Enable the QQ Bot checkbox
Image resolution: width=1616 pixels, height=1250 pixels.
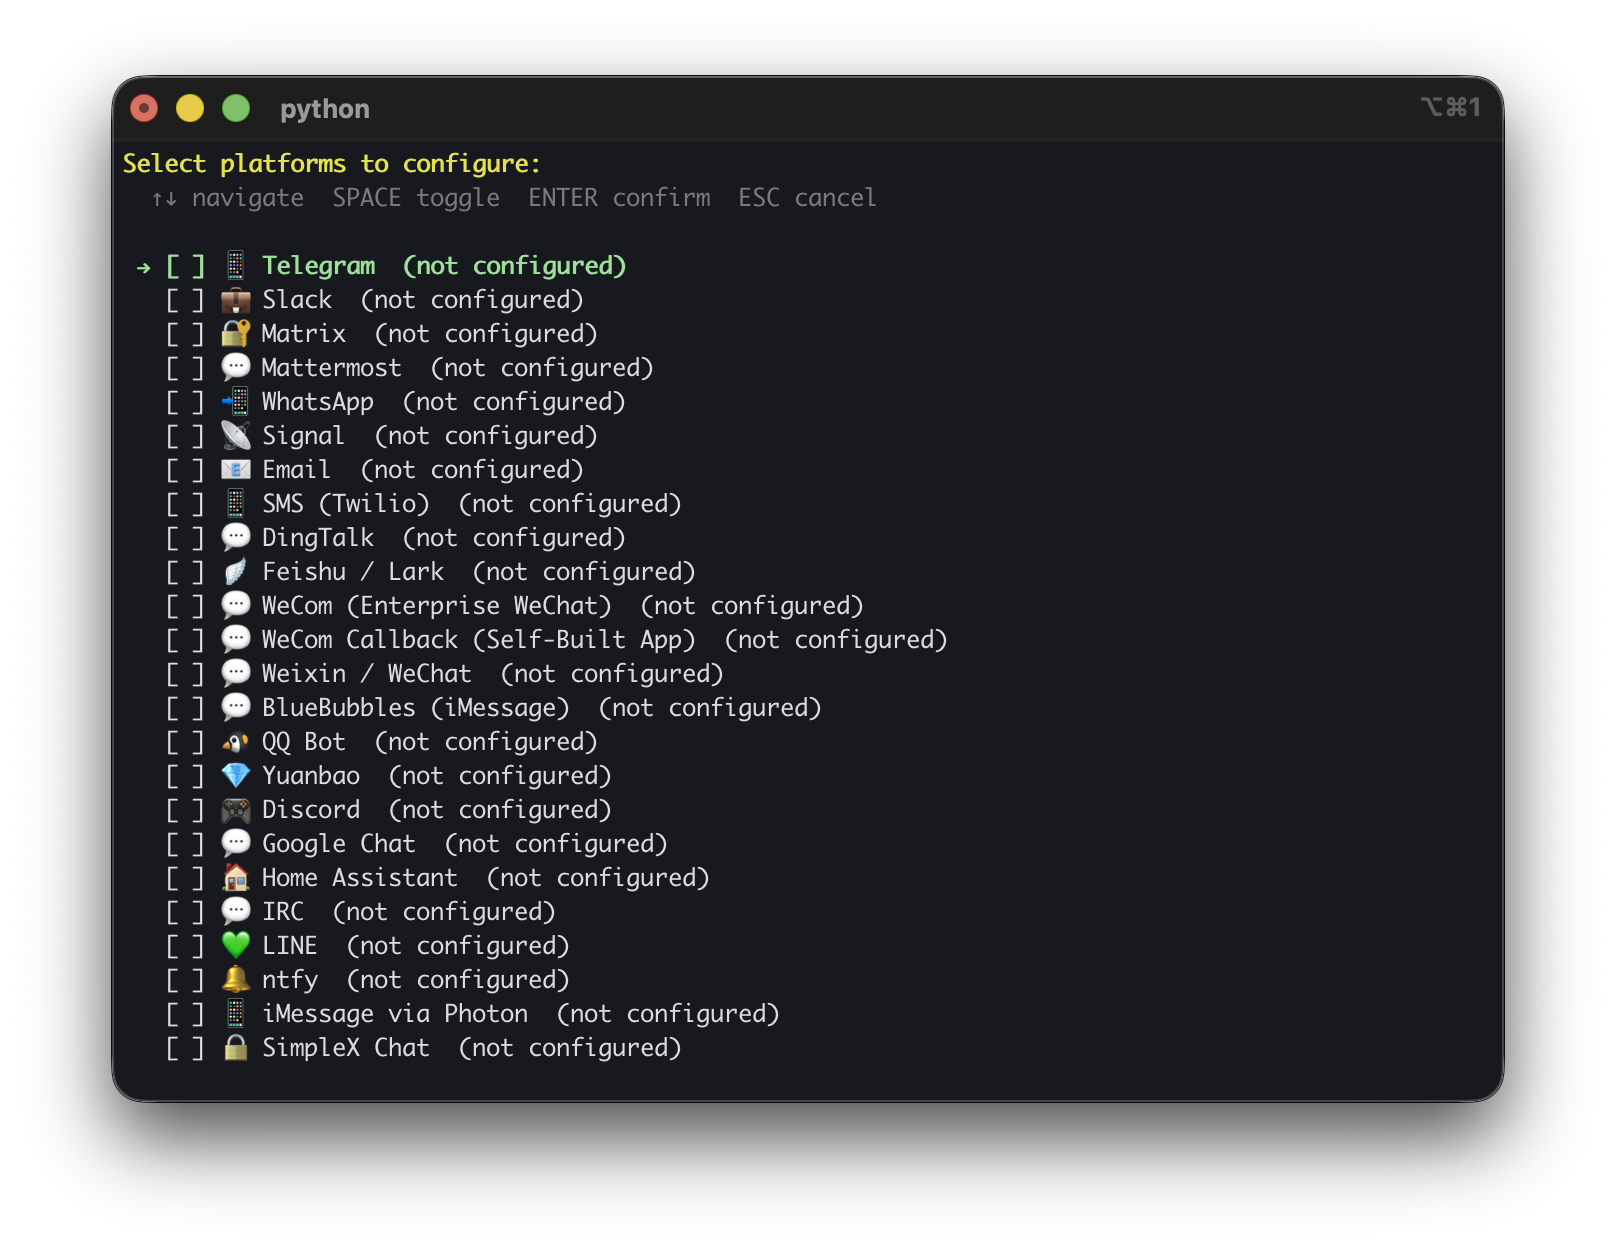185,742
